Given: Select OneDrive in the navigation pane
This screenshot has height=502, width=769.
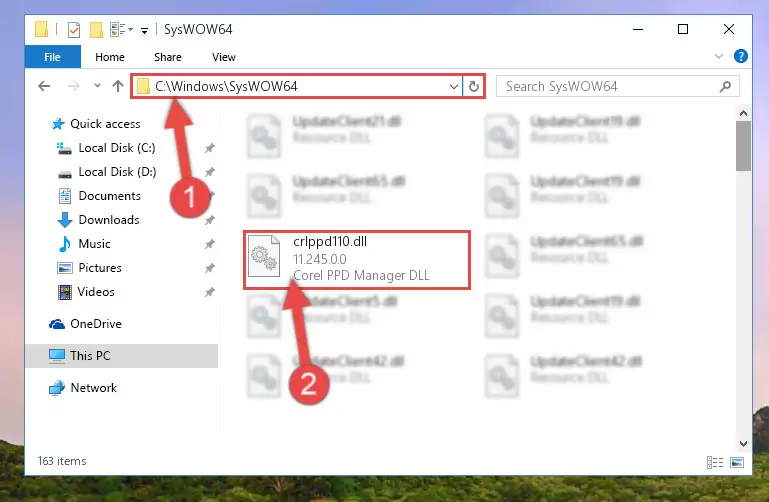Looking at the screenshot, I should point(96,324).
